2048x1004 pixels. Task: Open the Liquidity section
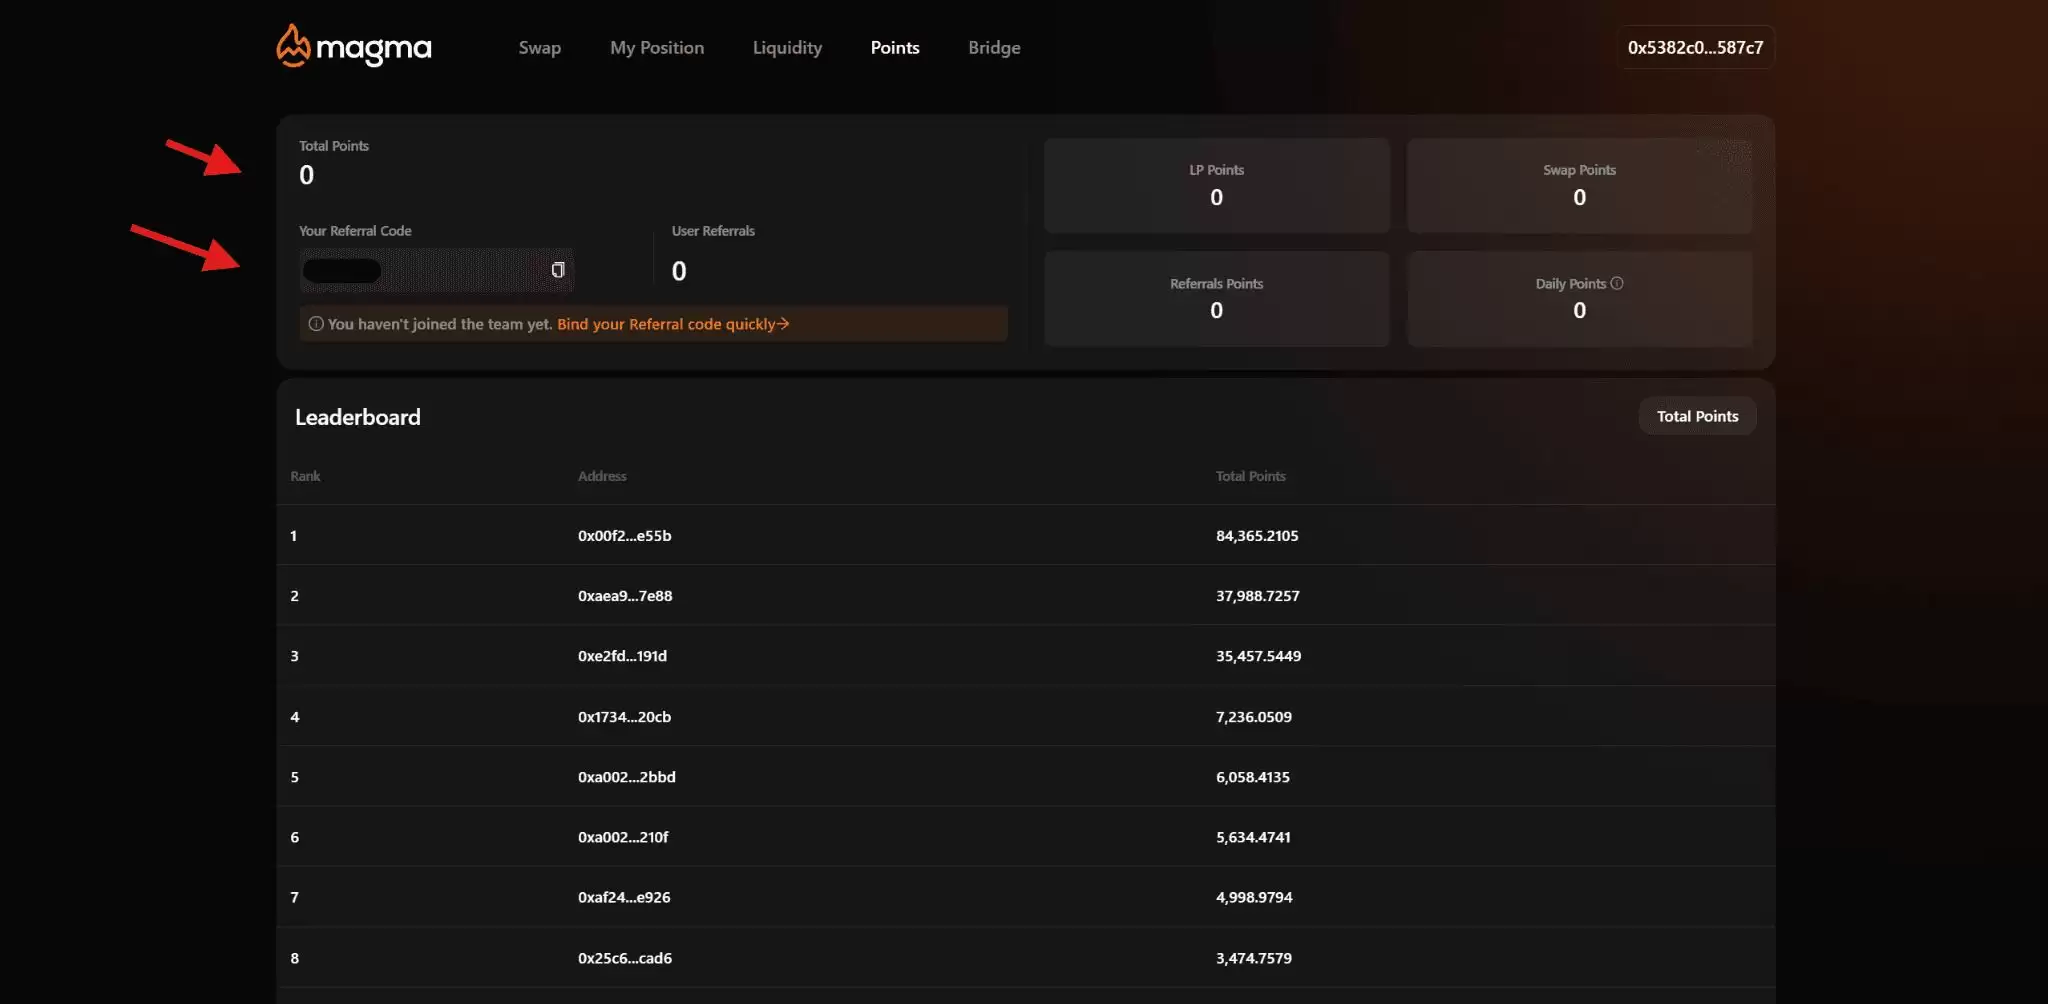(x=787, y=48)
